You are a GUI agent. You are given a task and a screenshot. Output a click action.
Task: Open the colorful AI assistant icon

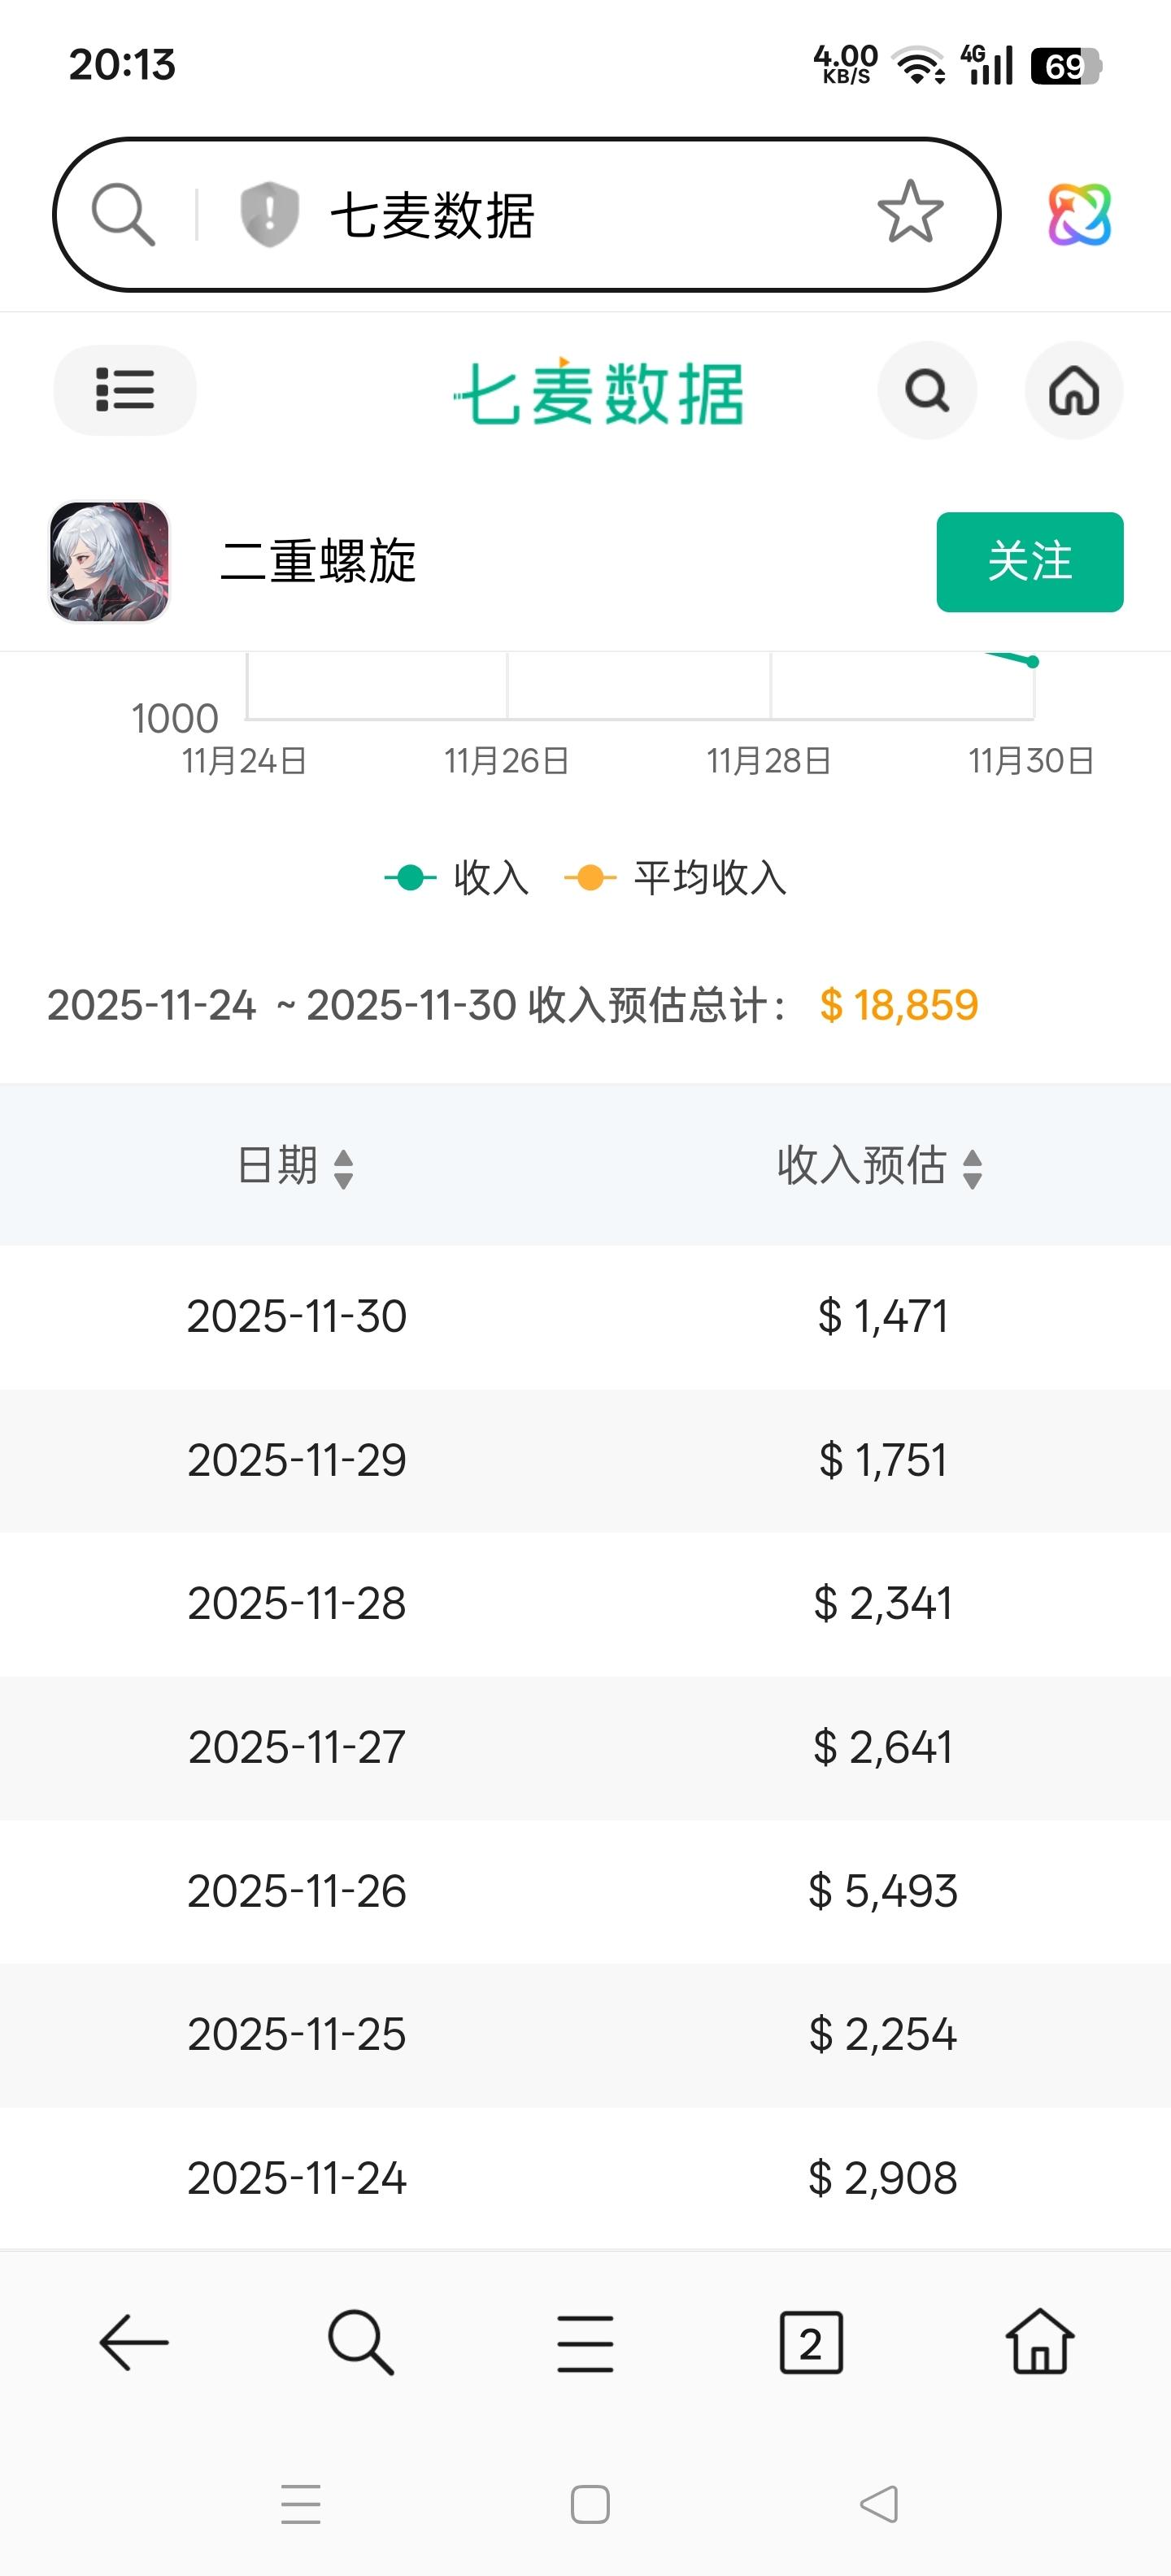1079,214
